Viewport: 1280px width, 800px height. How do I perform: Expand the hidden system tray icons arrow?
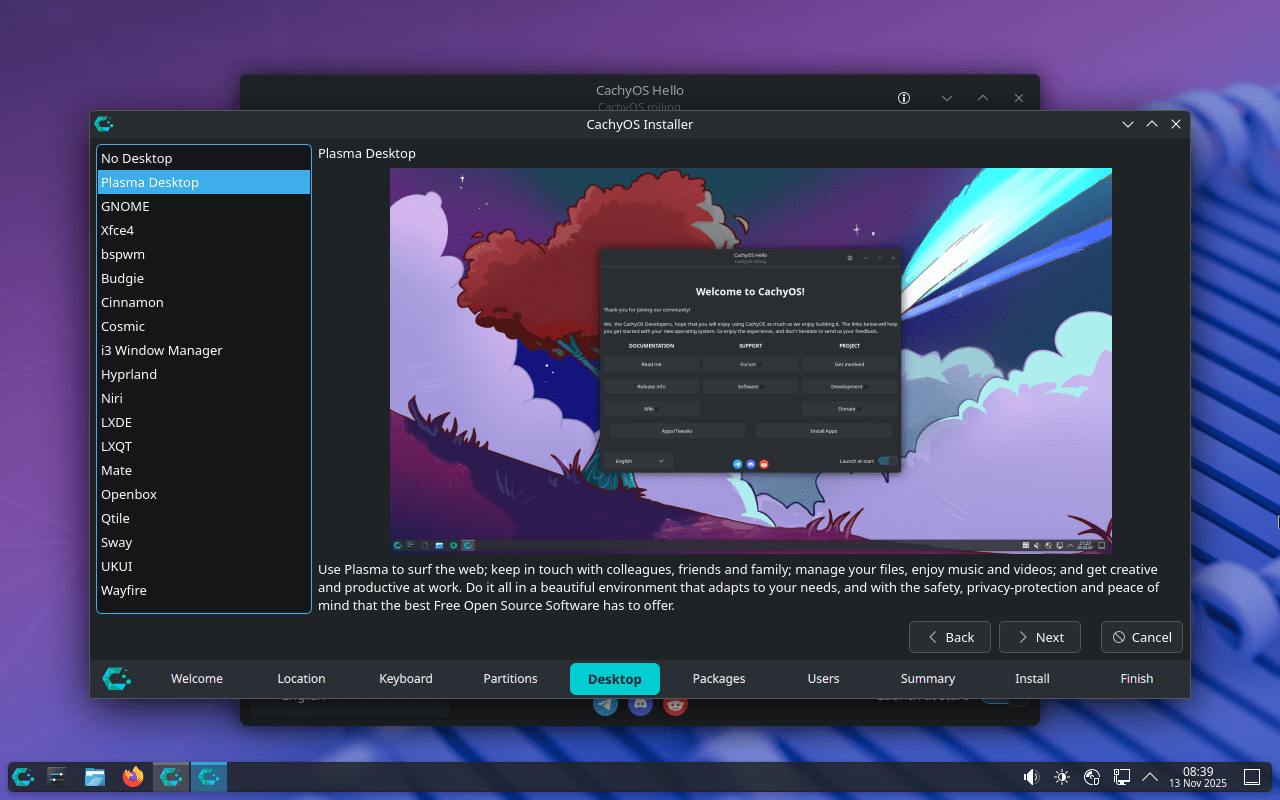1150,776
